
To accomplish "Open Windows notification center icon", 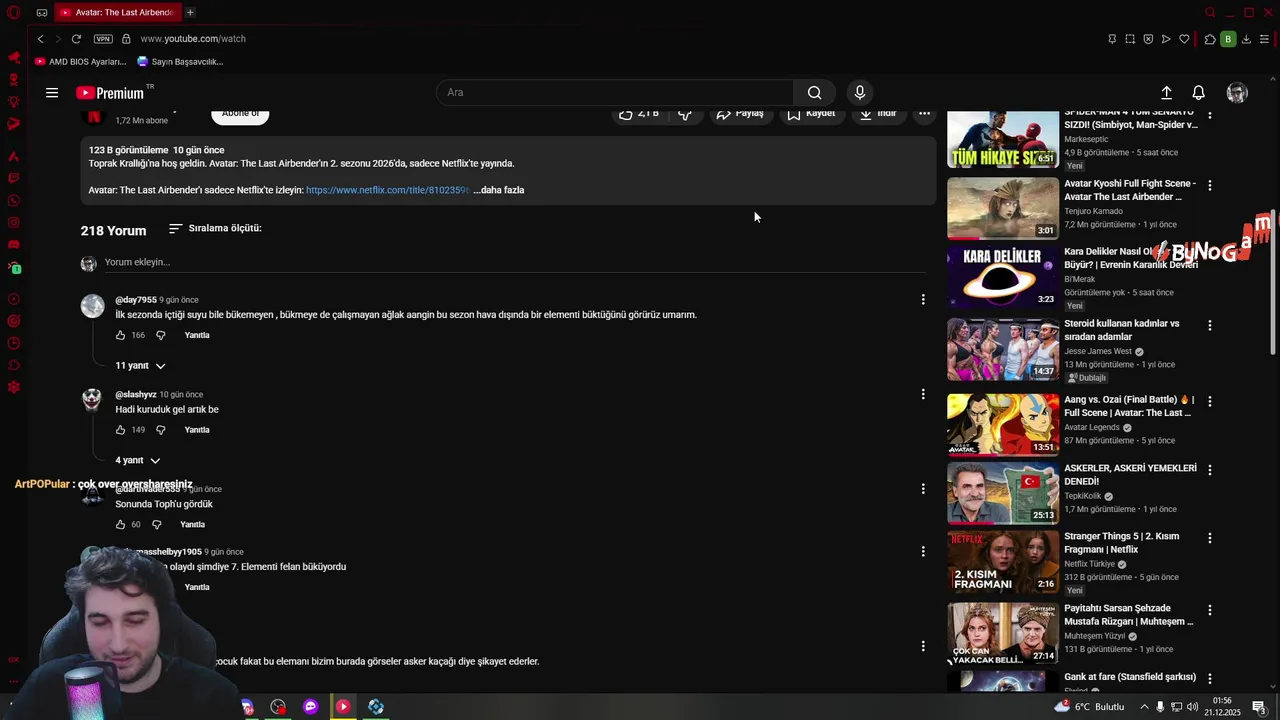I will point(1259,707).
